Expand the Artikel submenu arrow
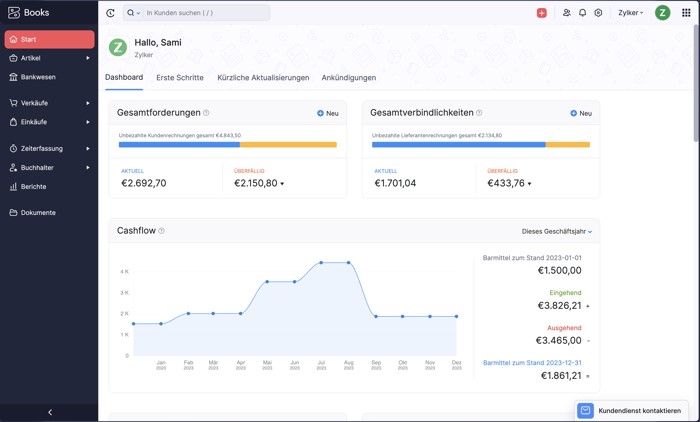Viewport: 700px width, 422px height. pos(88,58)
